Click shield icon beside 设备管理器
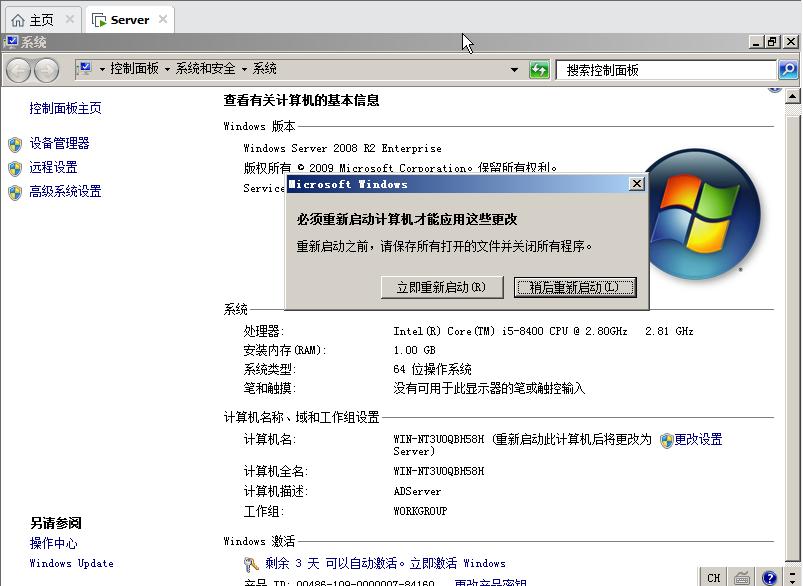The image size is (803, 586). (x=15, y=144)
